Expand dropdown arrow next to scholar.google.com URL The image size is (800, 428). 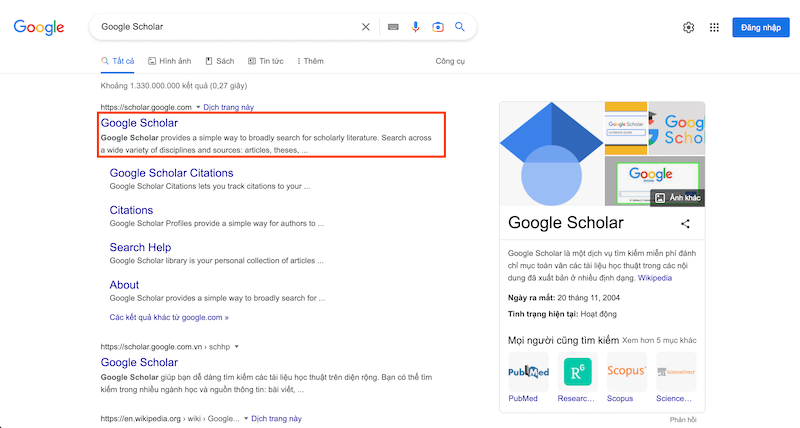tap(198, 107)
